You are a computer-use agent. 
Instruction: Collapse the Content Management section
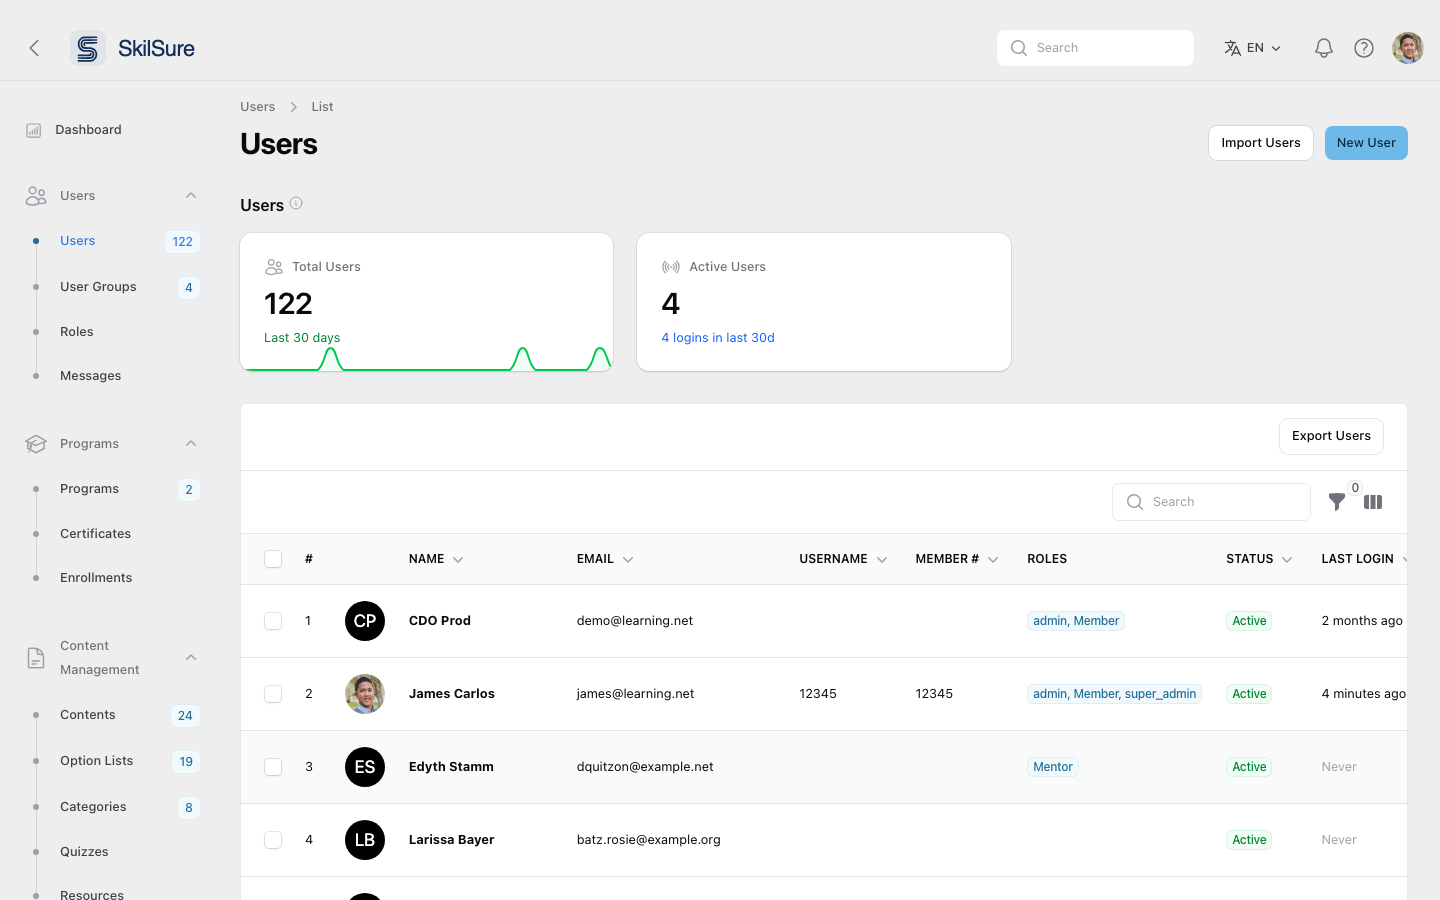(x=191, y=658)
